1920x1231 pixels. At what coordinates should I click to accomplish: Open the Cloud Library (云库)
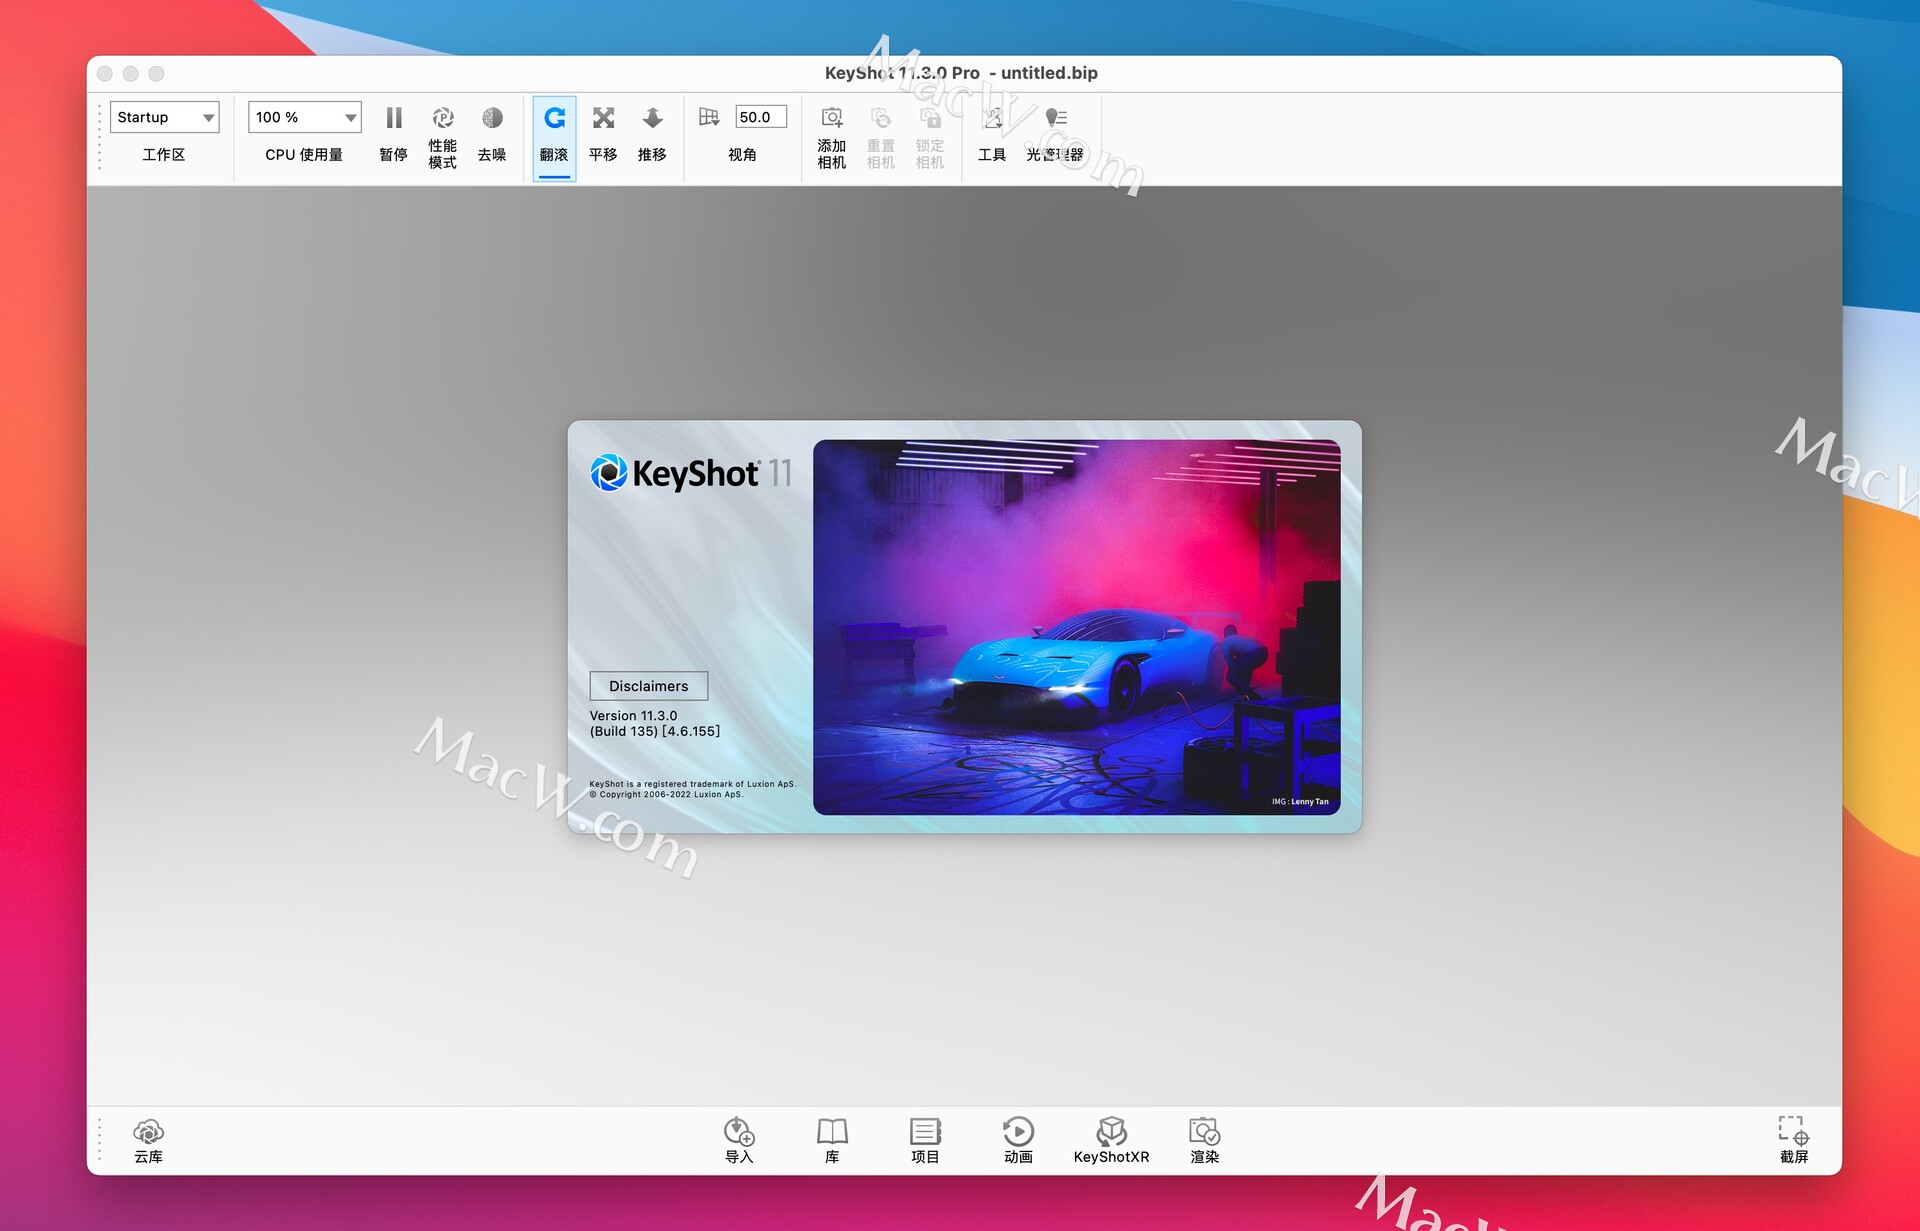pos(148,1141)
